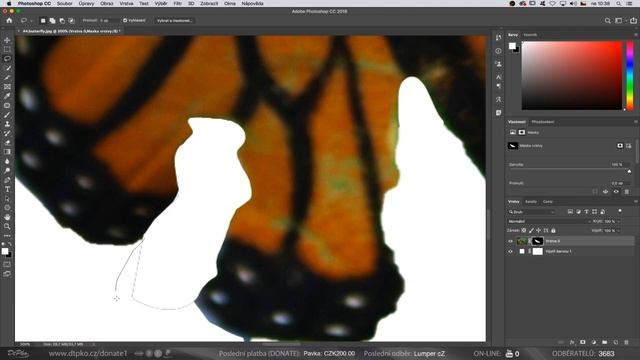640x360 pixels.
Task: Switch to the Vzorník tab
Action: [x=530, y=35]
